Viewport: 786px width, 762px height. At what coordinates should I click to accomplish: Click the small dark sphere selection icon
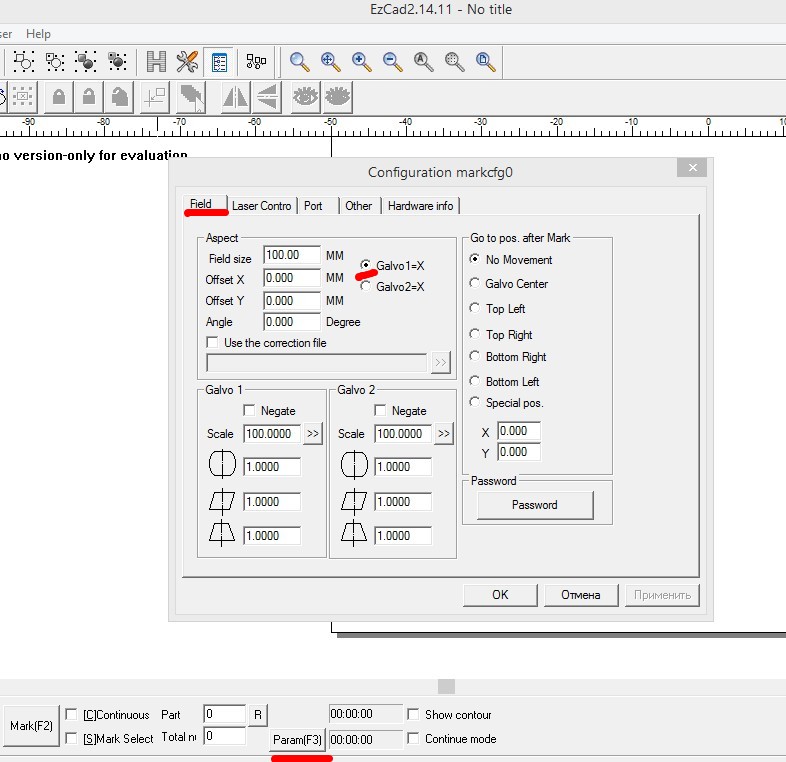pos(117,61)
